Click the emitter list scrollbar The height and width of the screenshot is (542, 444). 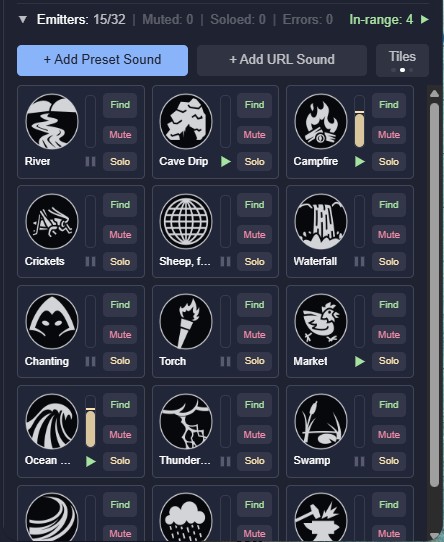click(x=434, y=294)
